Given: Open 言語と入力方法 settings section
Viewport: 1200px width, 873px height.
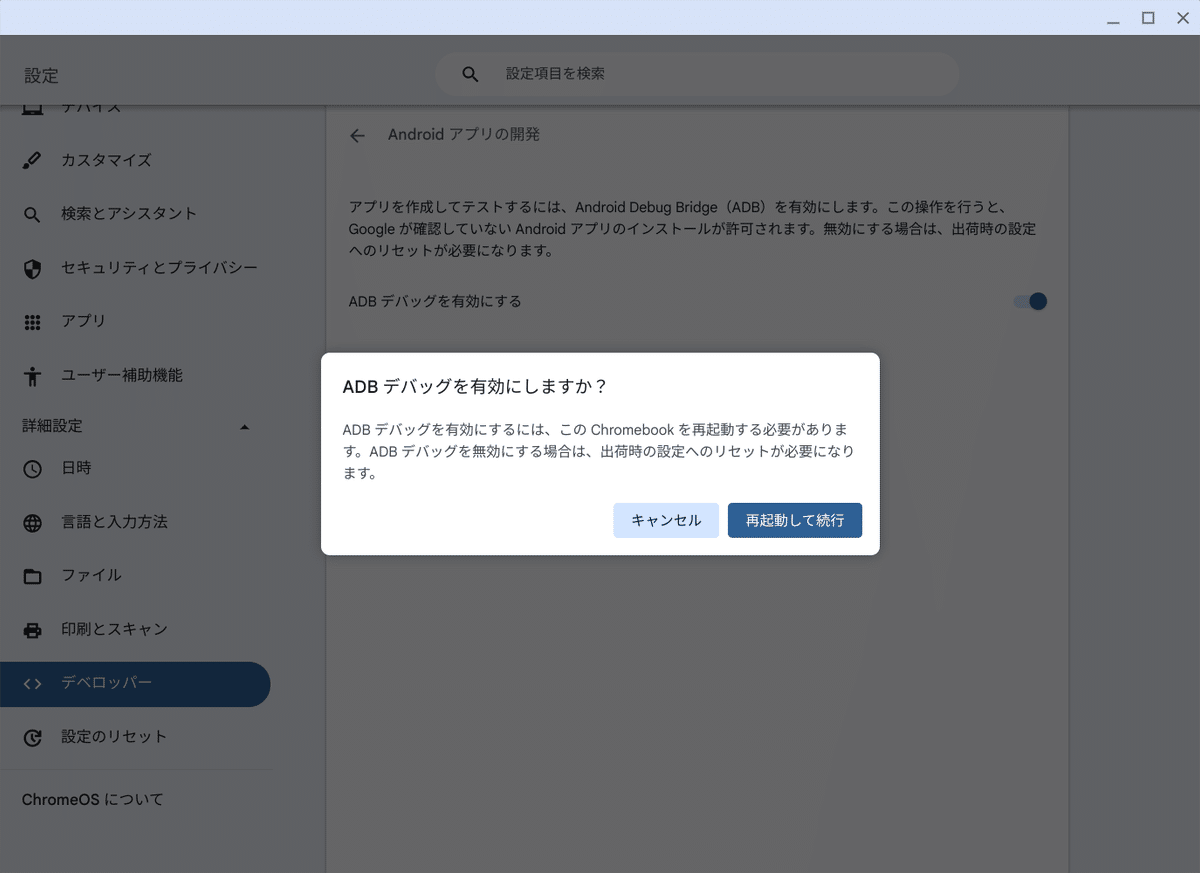Looking at the screenshot, I should click(x=135, y=522).
